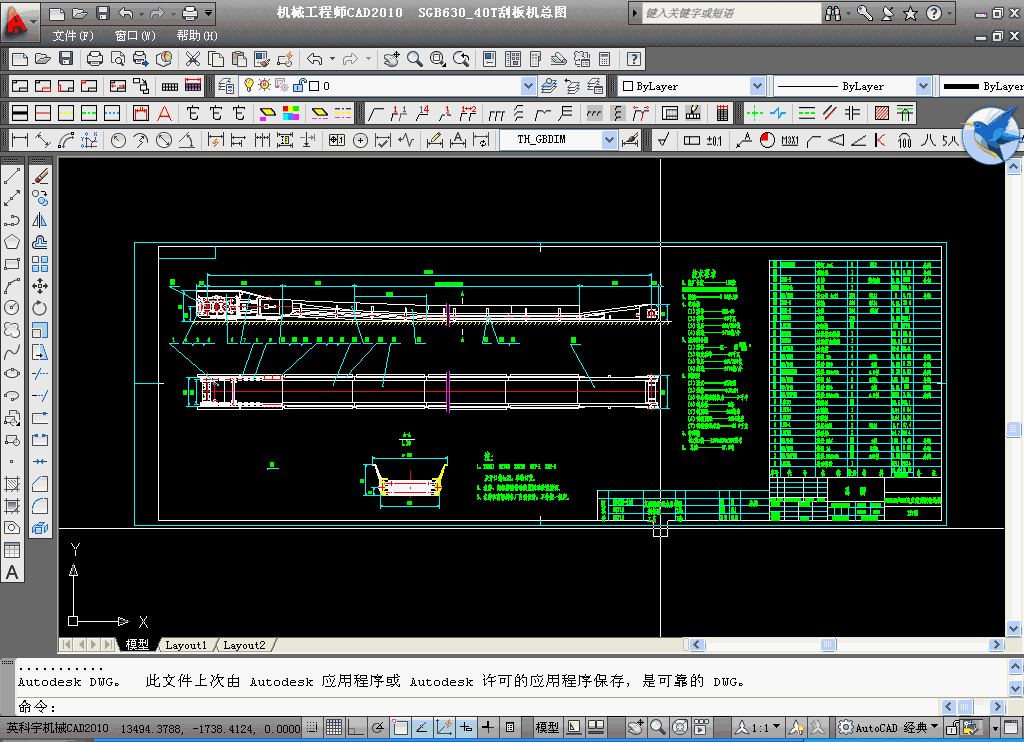This screenshot has width=1024, height=742.
Task: Click the Help question mark toolbar icon
Action: (633, 59)
